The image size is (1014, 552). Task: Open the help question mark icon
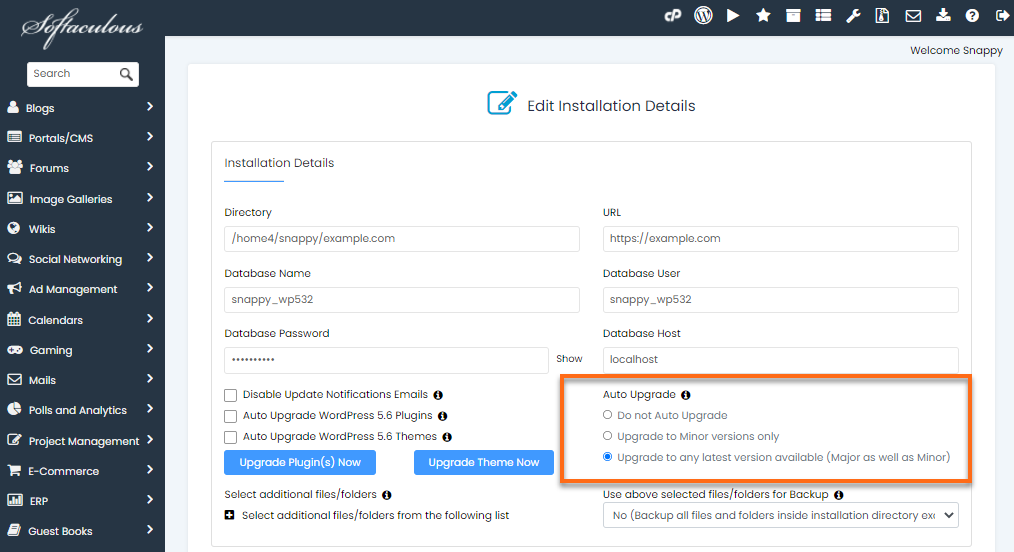click(x=972, y=16)
